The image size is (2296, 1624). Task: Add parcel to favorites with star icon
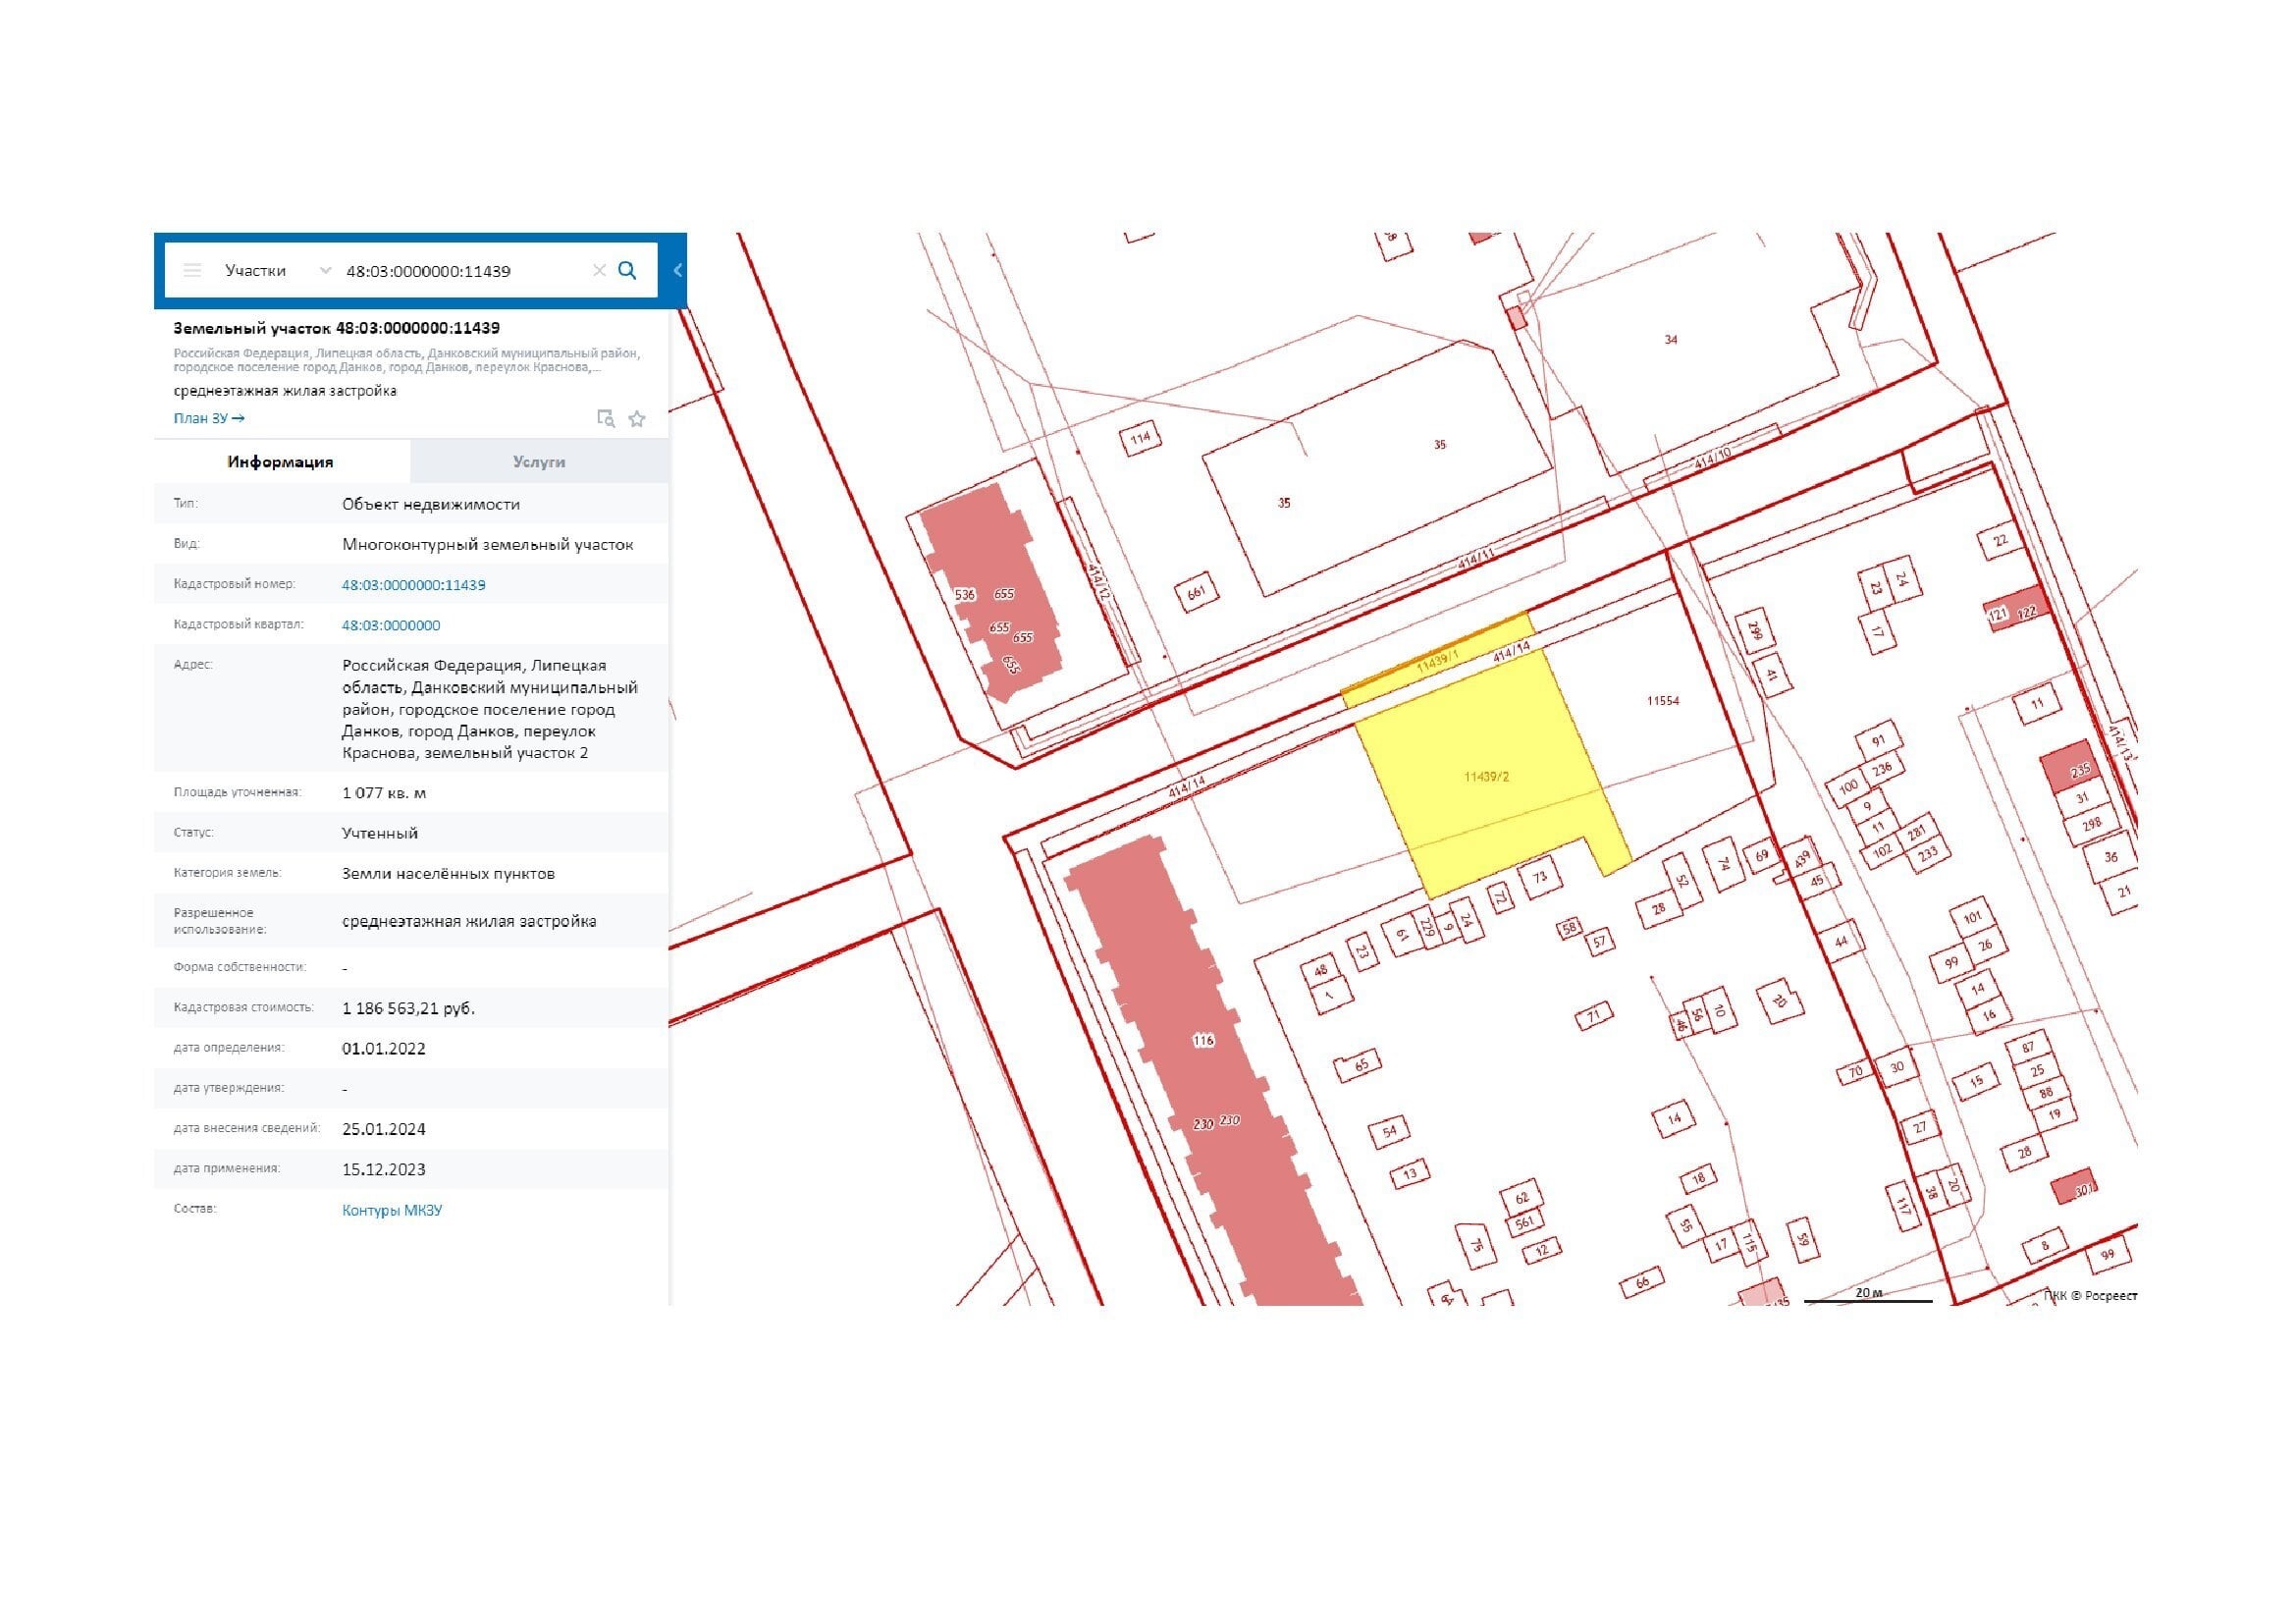[x=637, y=419]
